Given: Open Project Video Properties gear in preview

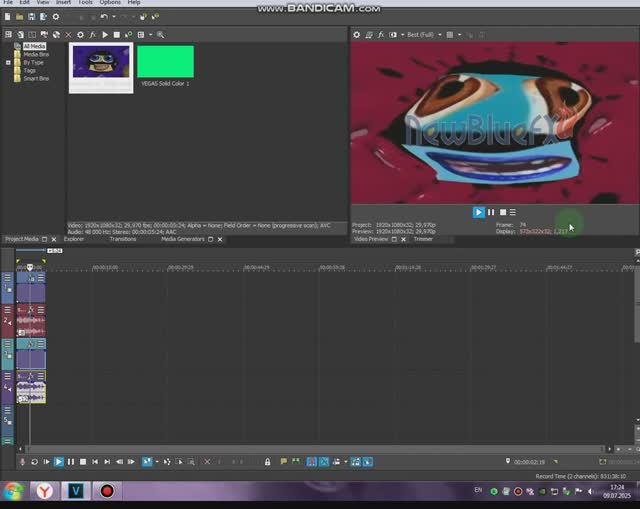Looking at the screenshot, I should [357, 35].
